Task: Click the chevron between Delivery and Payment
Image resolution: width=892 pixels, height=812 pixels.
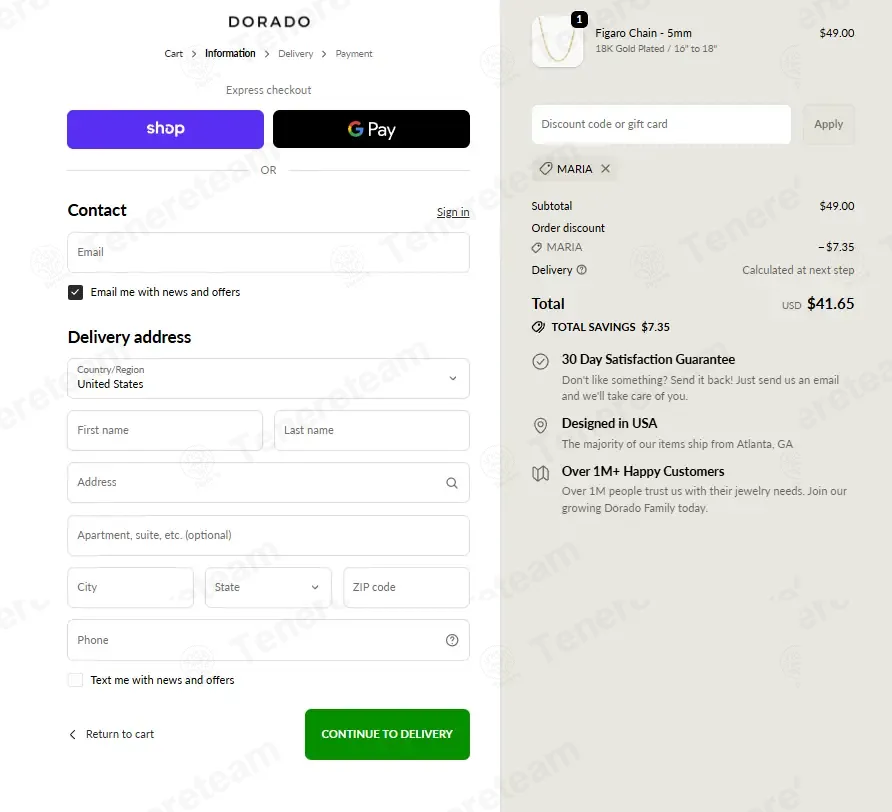Action: [324, 54]
